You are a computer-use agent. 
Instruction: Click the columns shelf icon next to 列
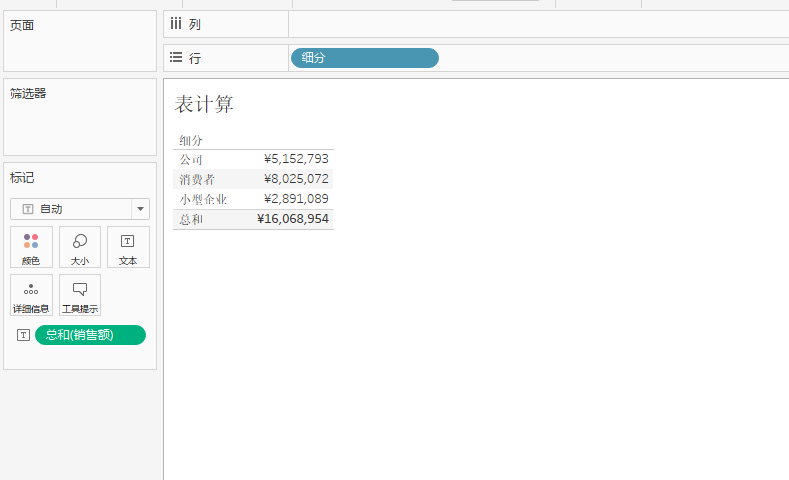(176, 23)
